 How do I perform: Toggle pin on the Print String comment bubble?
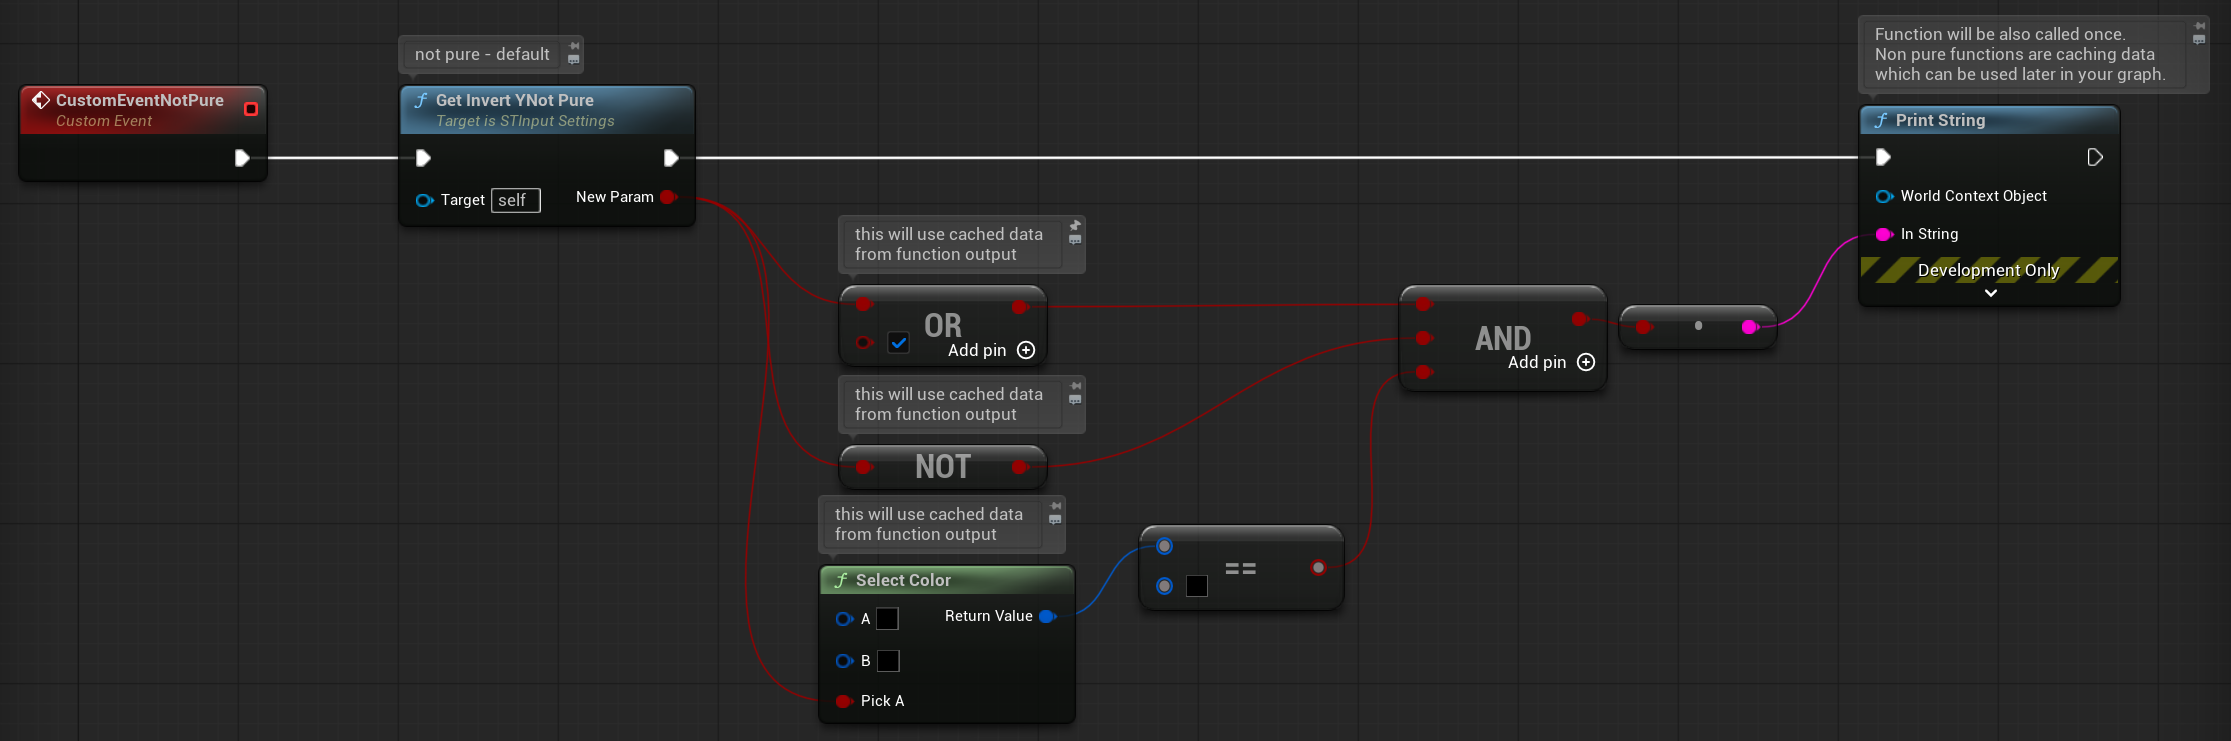[2199, 26]
